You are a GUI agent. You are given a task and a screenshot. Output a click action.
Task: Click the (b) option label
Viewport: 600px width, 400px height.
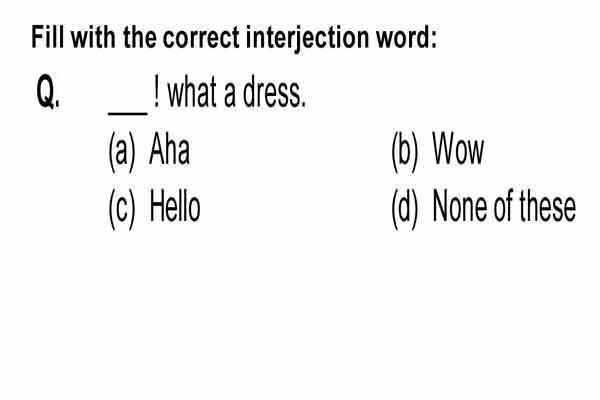pos(405,152)
